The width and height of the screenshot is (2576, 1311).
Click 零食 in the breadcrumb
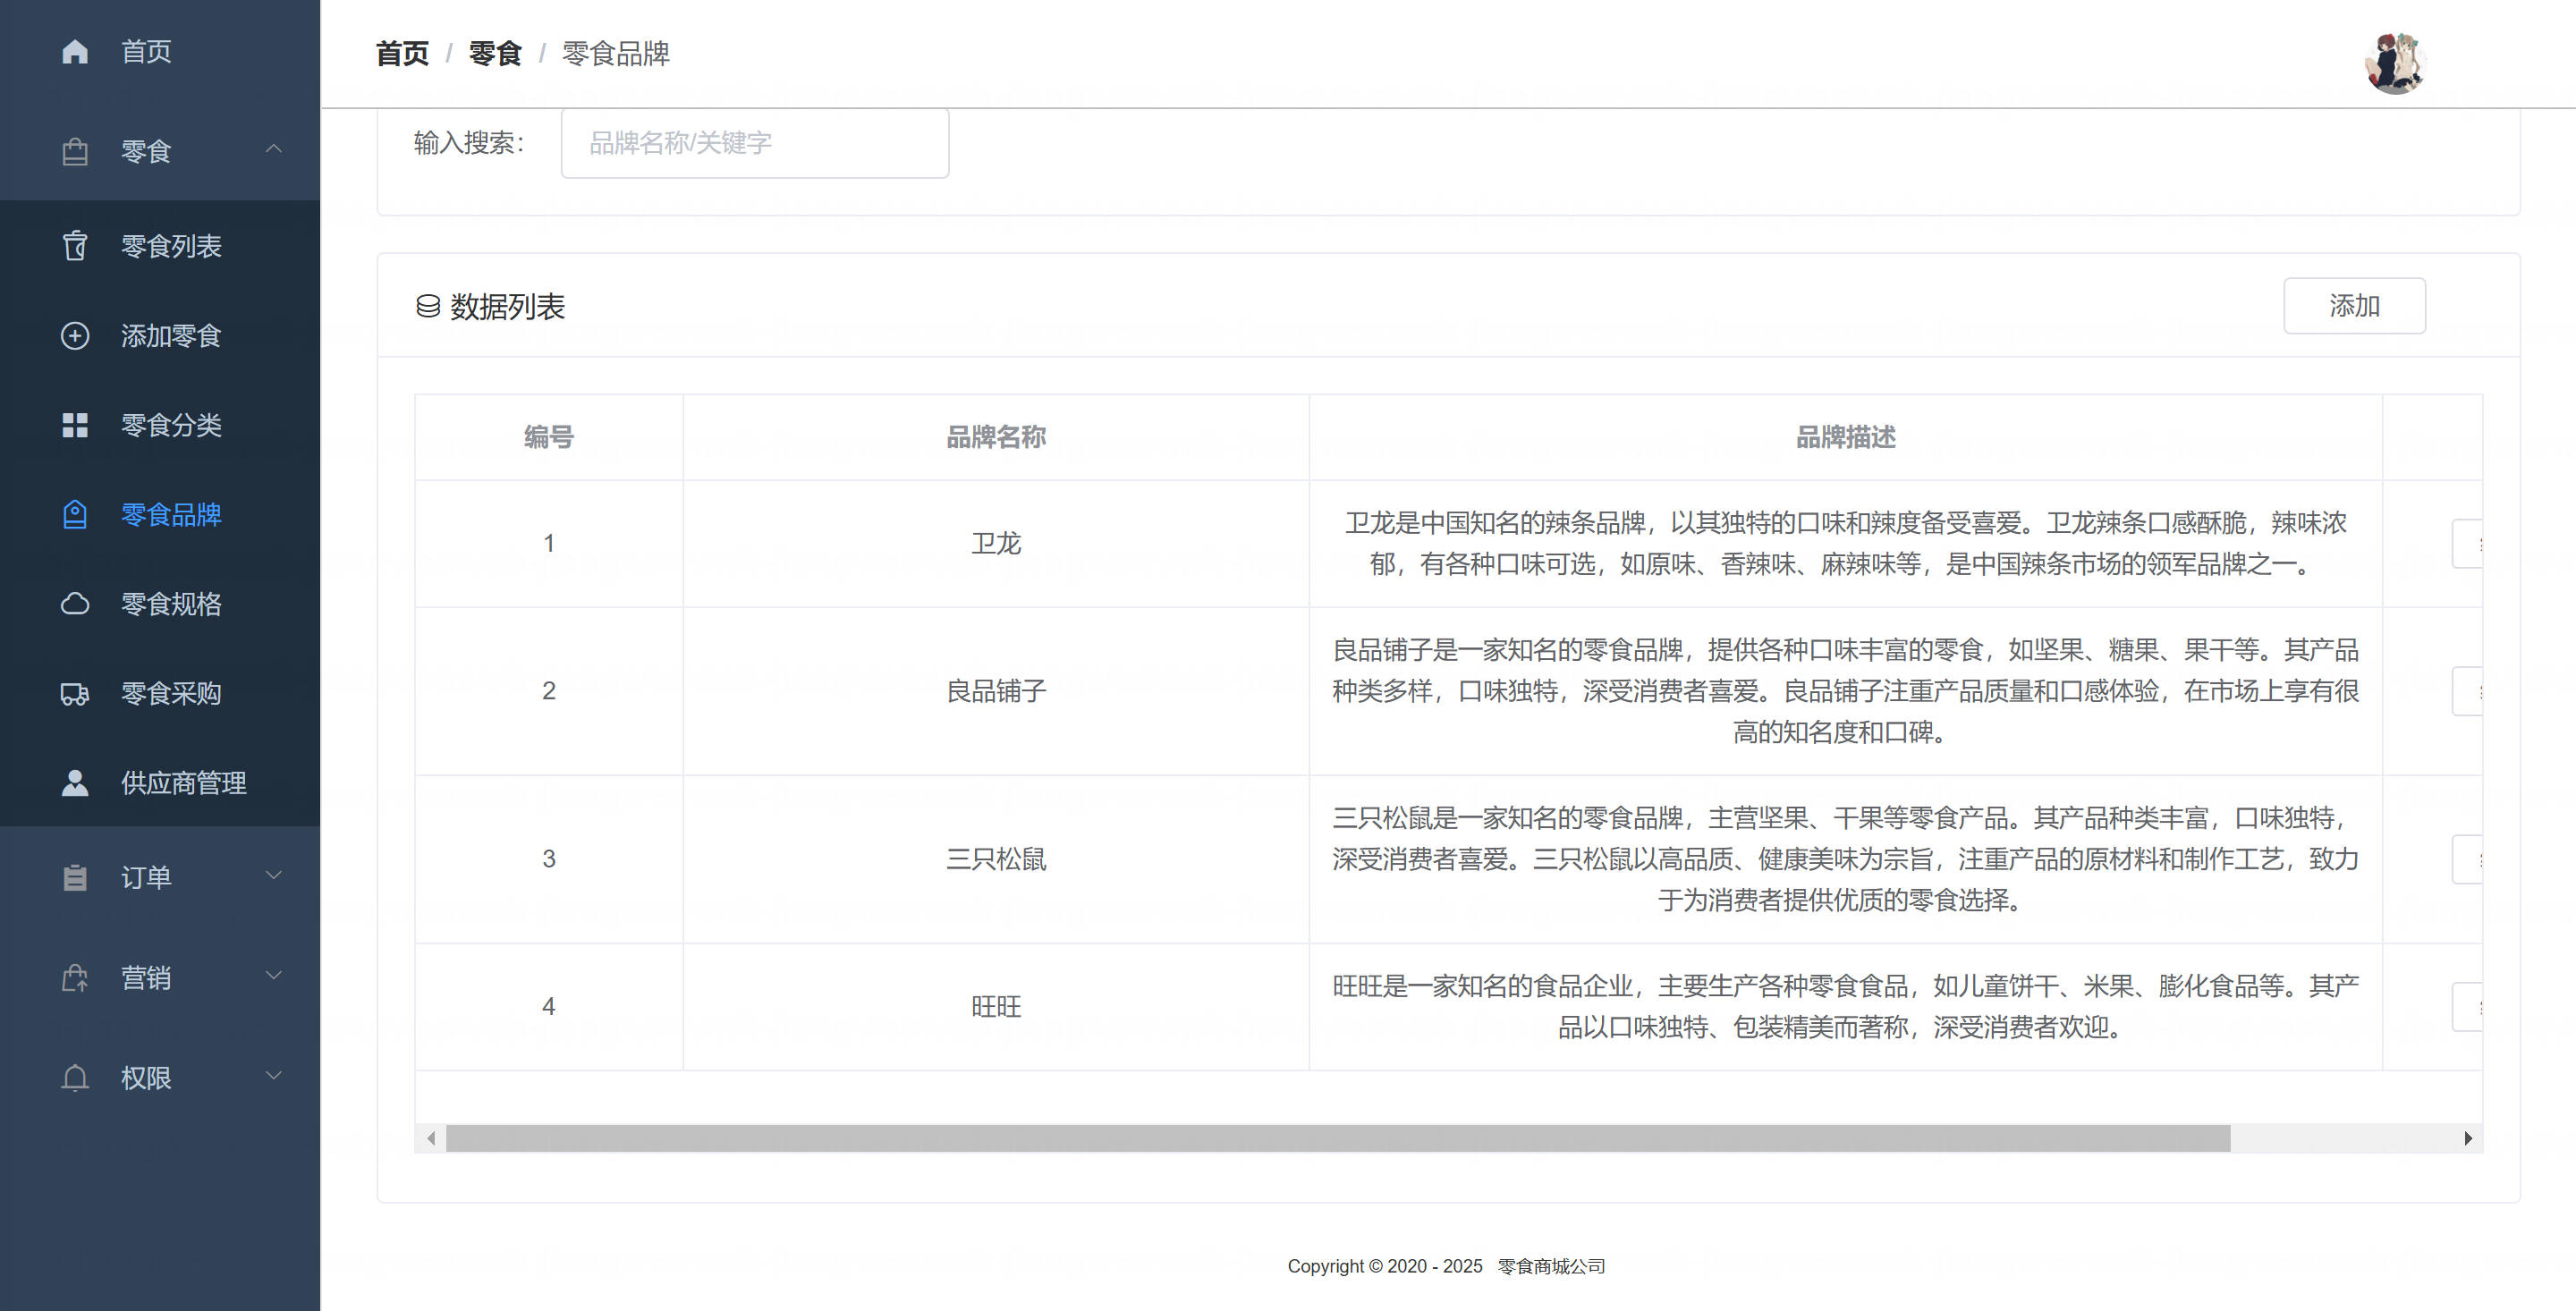495,54
